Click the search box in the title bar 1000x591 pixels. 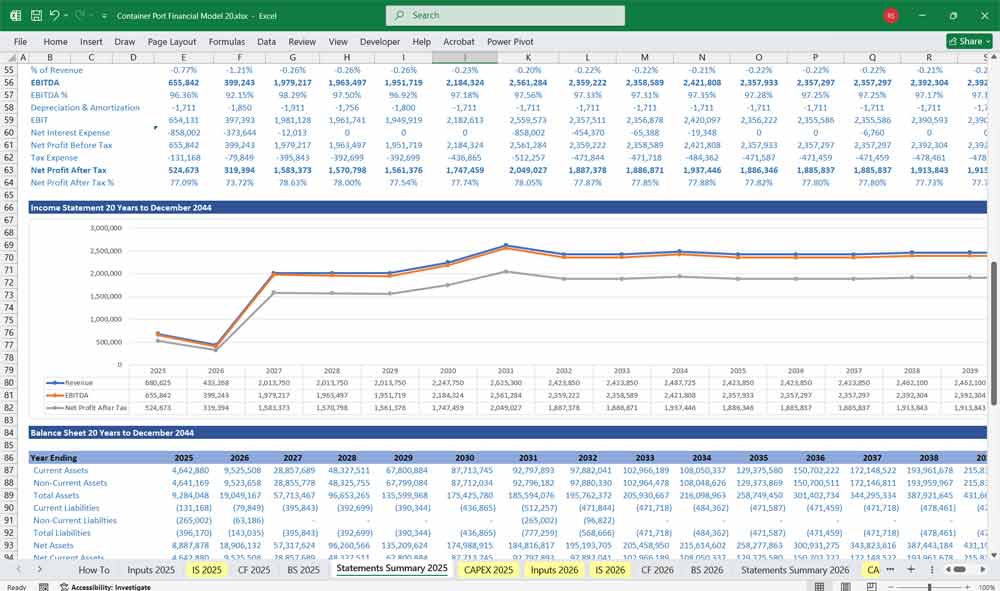click(504, 15)
